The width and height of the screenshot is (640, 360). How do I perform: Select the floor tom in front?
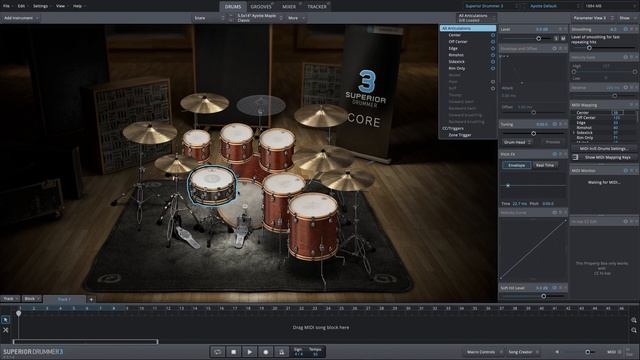tap(313, 226)
